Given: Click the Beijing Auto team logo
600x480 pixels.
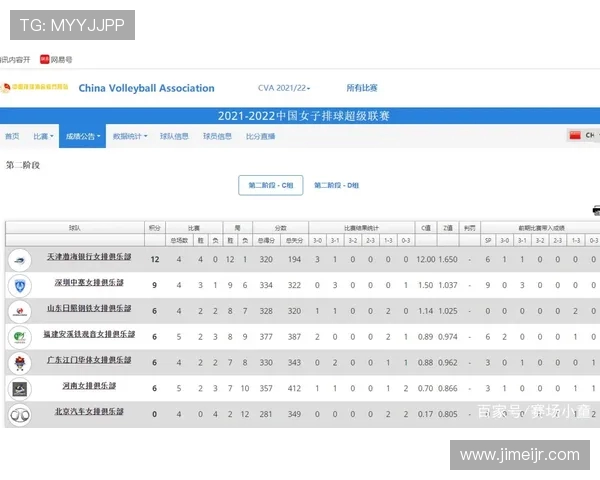Looking at the screenshot, I should pos(19,414).
